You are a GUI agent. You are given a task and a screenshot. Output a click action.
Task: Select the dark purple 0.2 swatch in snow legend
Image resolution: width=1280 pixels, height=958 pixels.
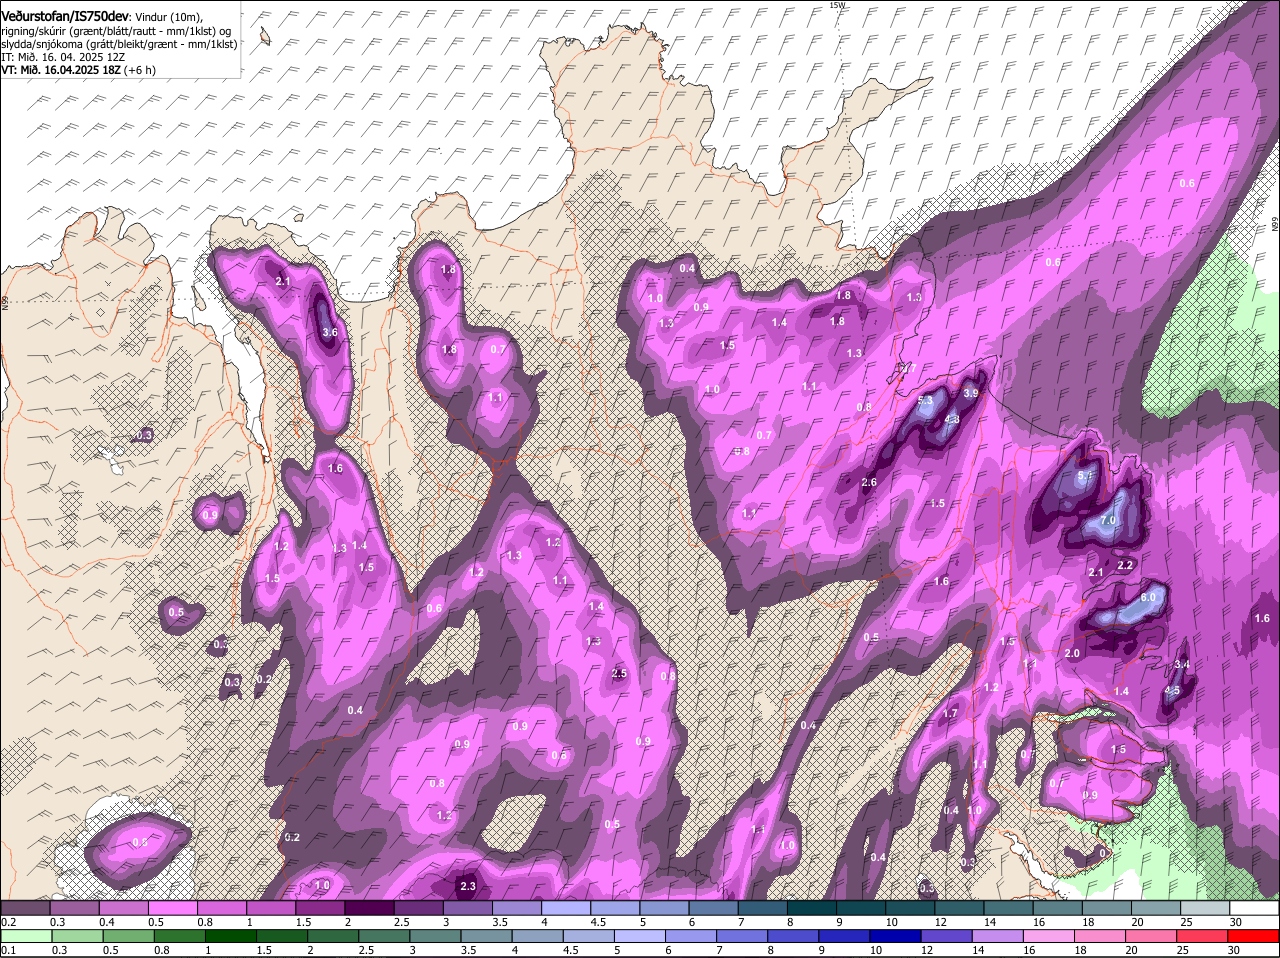click(25, 908)
